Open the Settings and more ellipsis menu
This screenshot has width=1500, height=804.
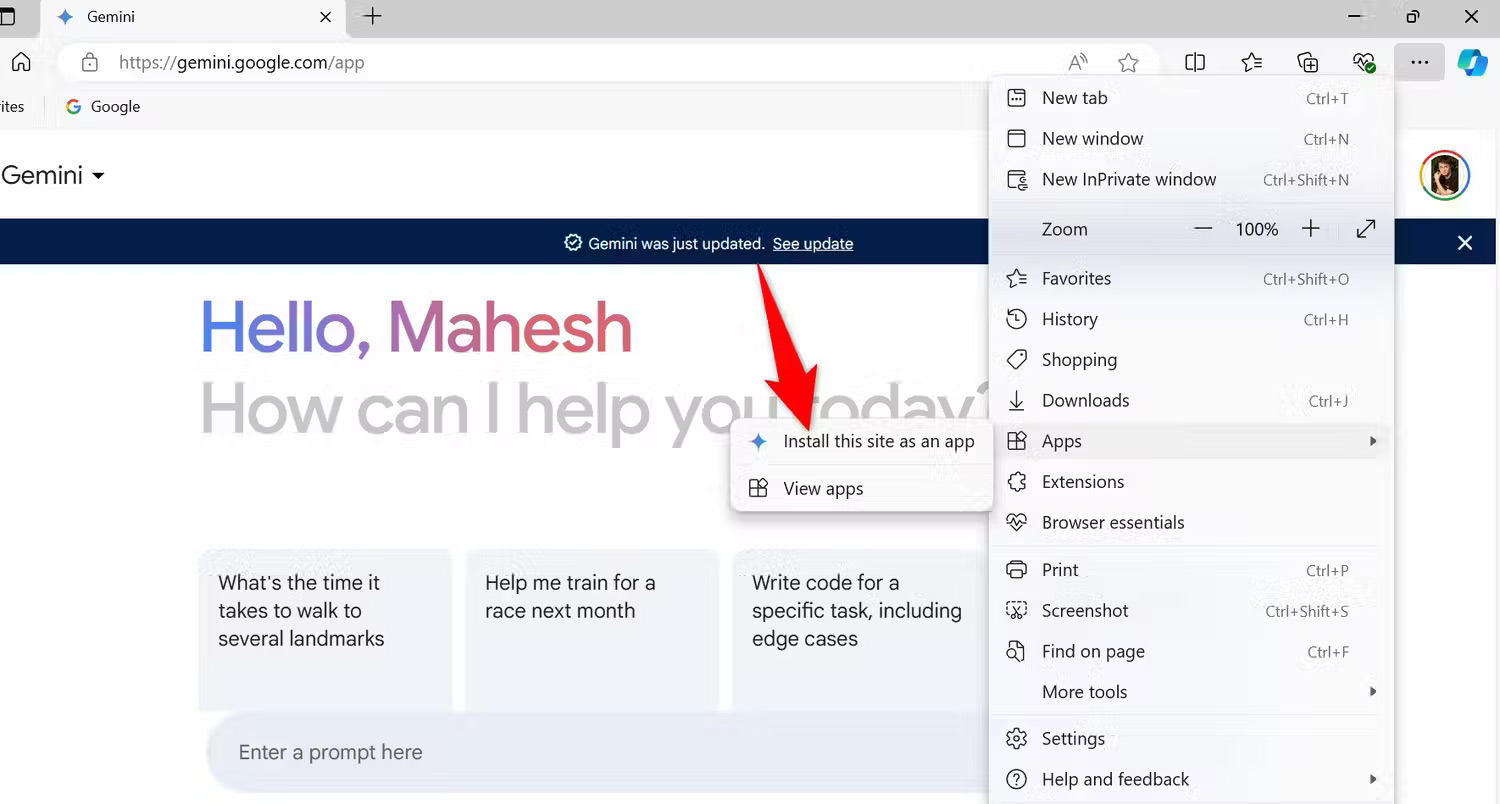point(1419,62)
